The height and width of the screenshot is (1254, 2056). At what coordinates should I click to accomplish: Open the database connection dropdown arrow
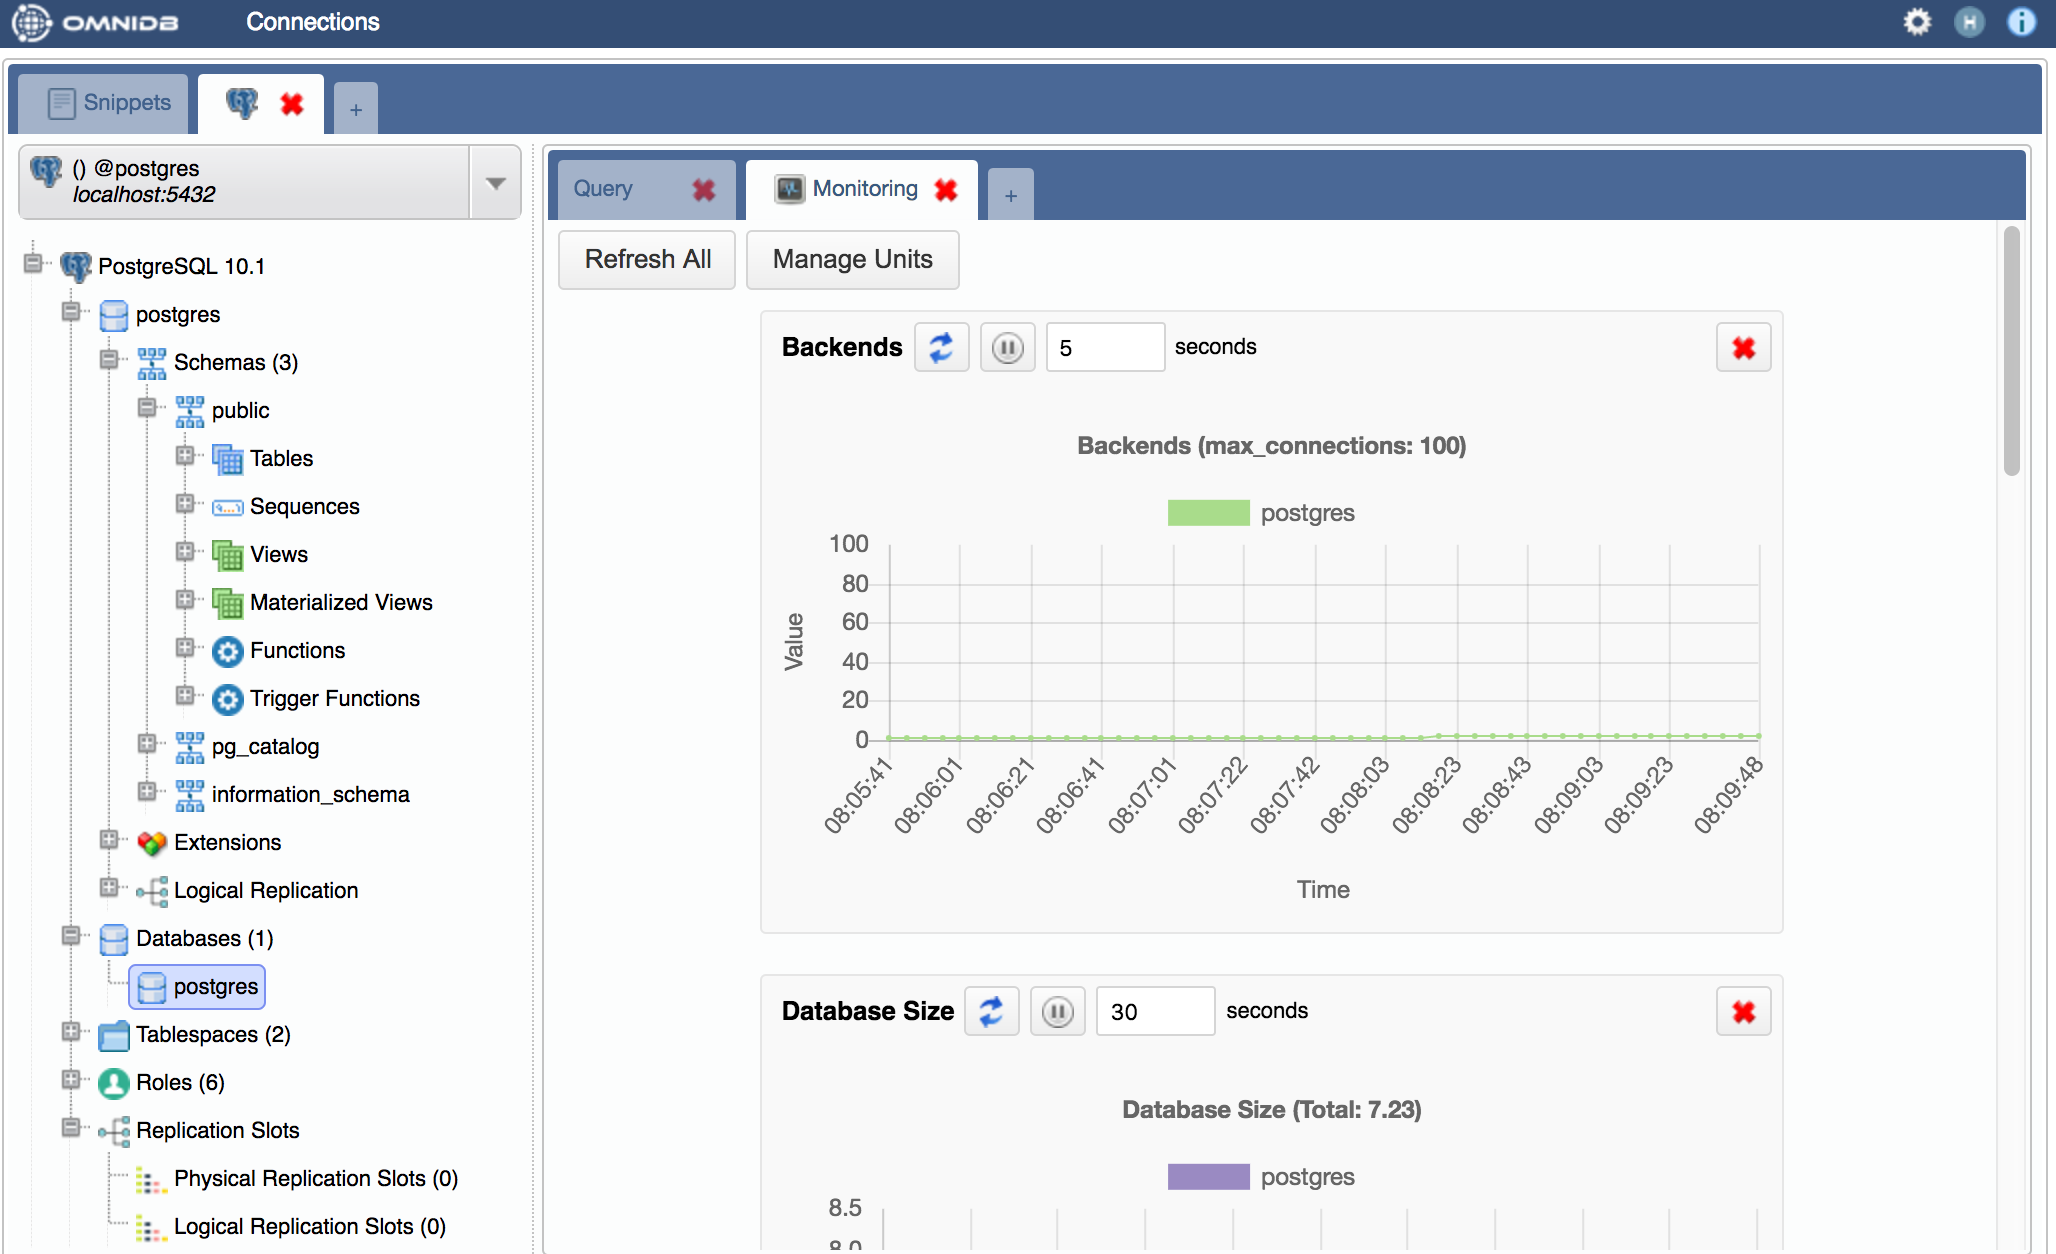click(495, 183)
